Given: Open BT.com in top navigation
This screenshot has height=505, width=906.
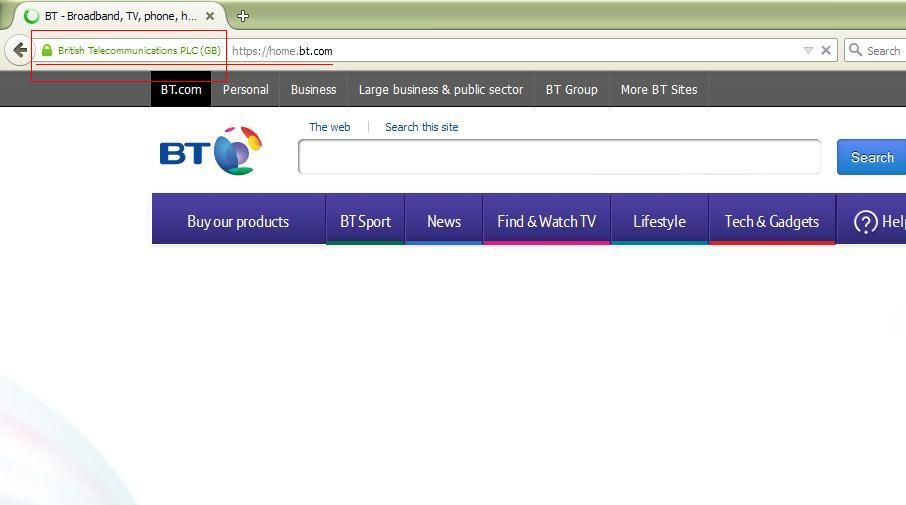Looking at the screenshot, I should (x=181, y=90).
